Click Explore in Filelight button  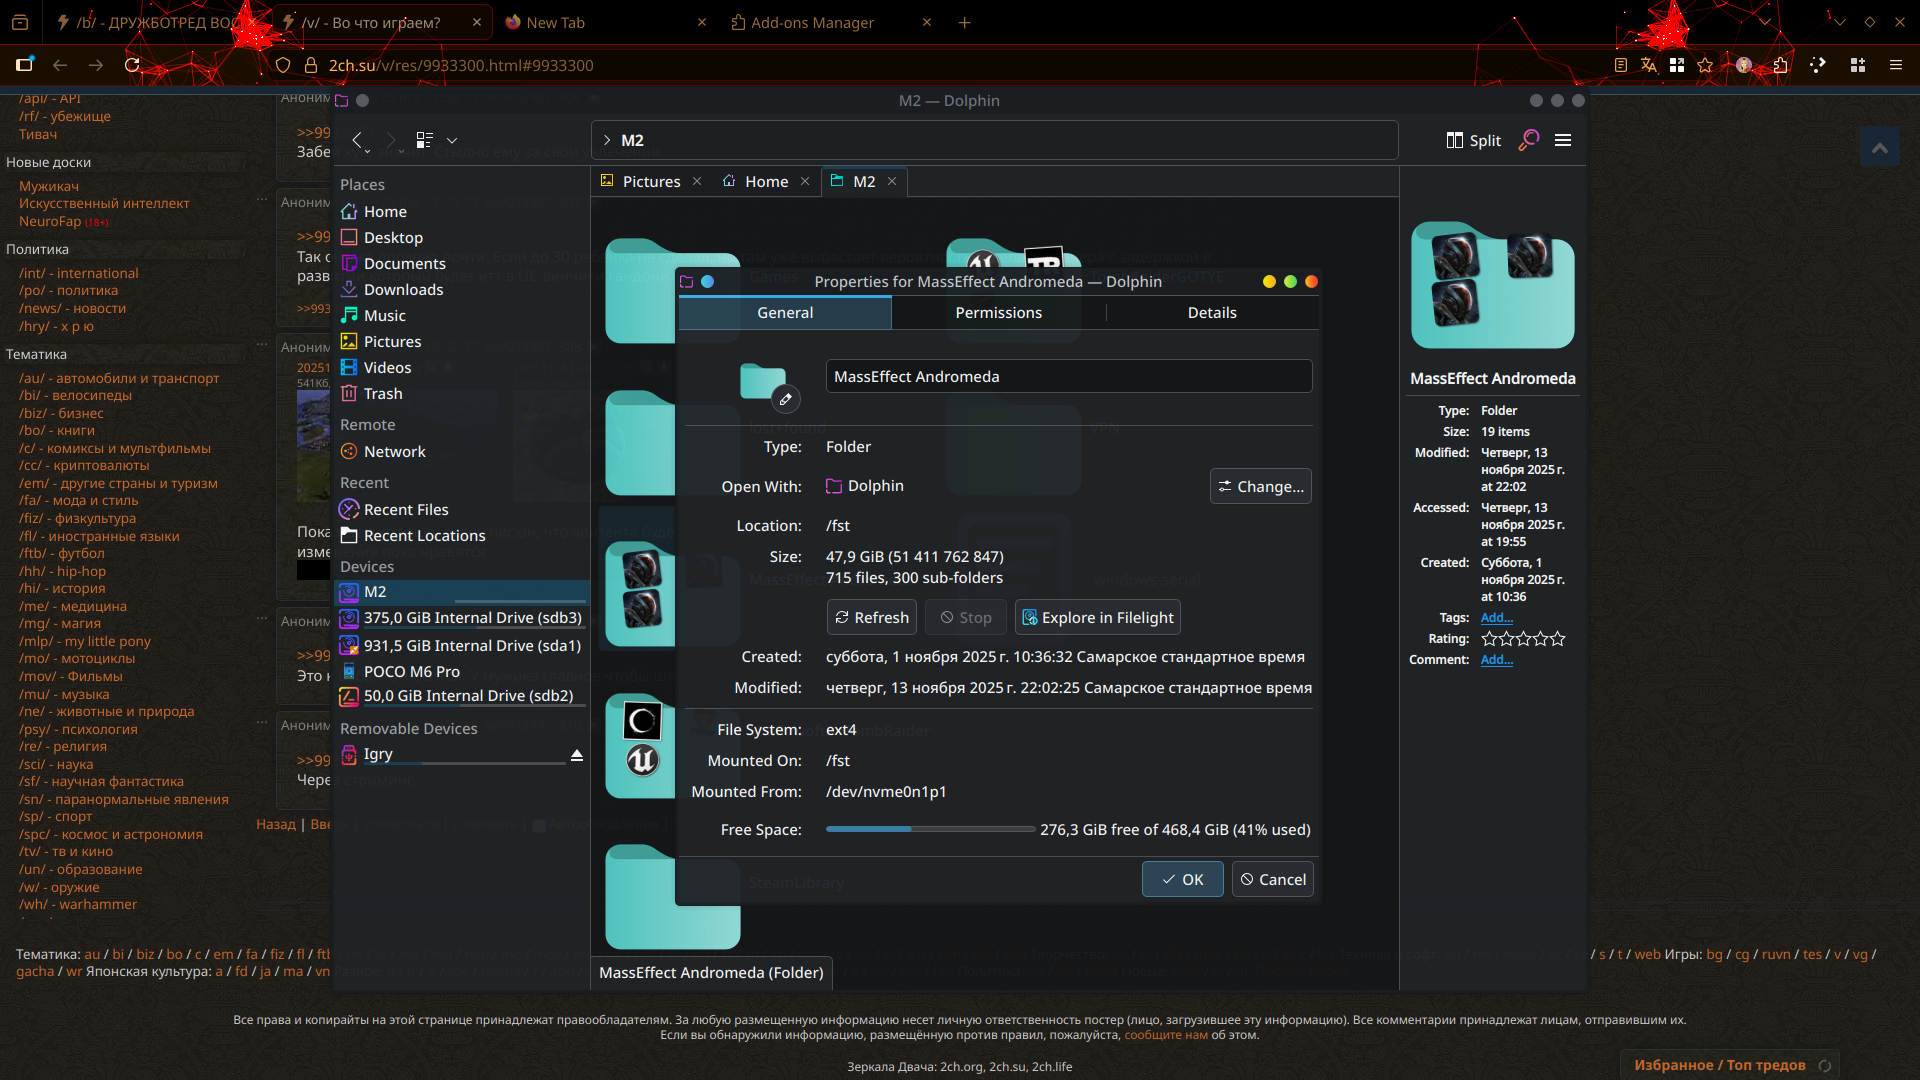click(x=1097, y=618)
